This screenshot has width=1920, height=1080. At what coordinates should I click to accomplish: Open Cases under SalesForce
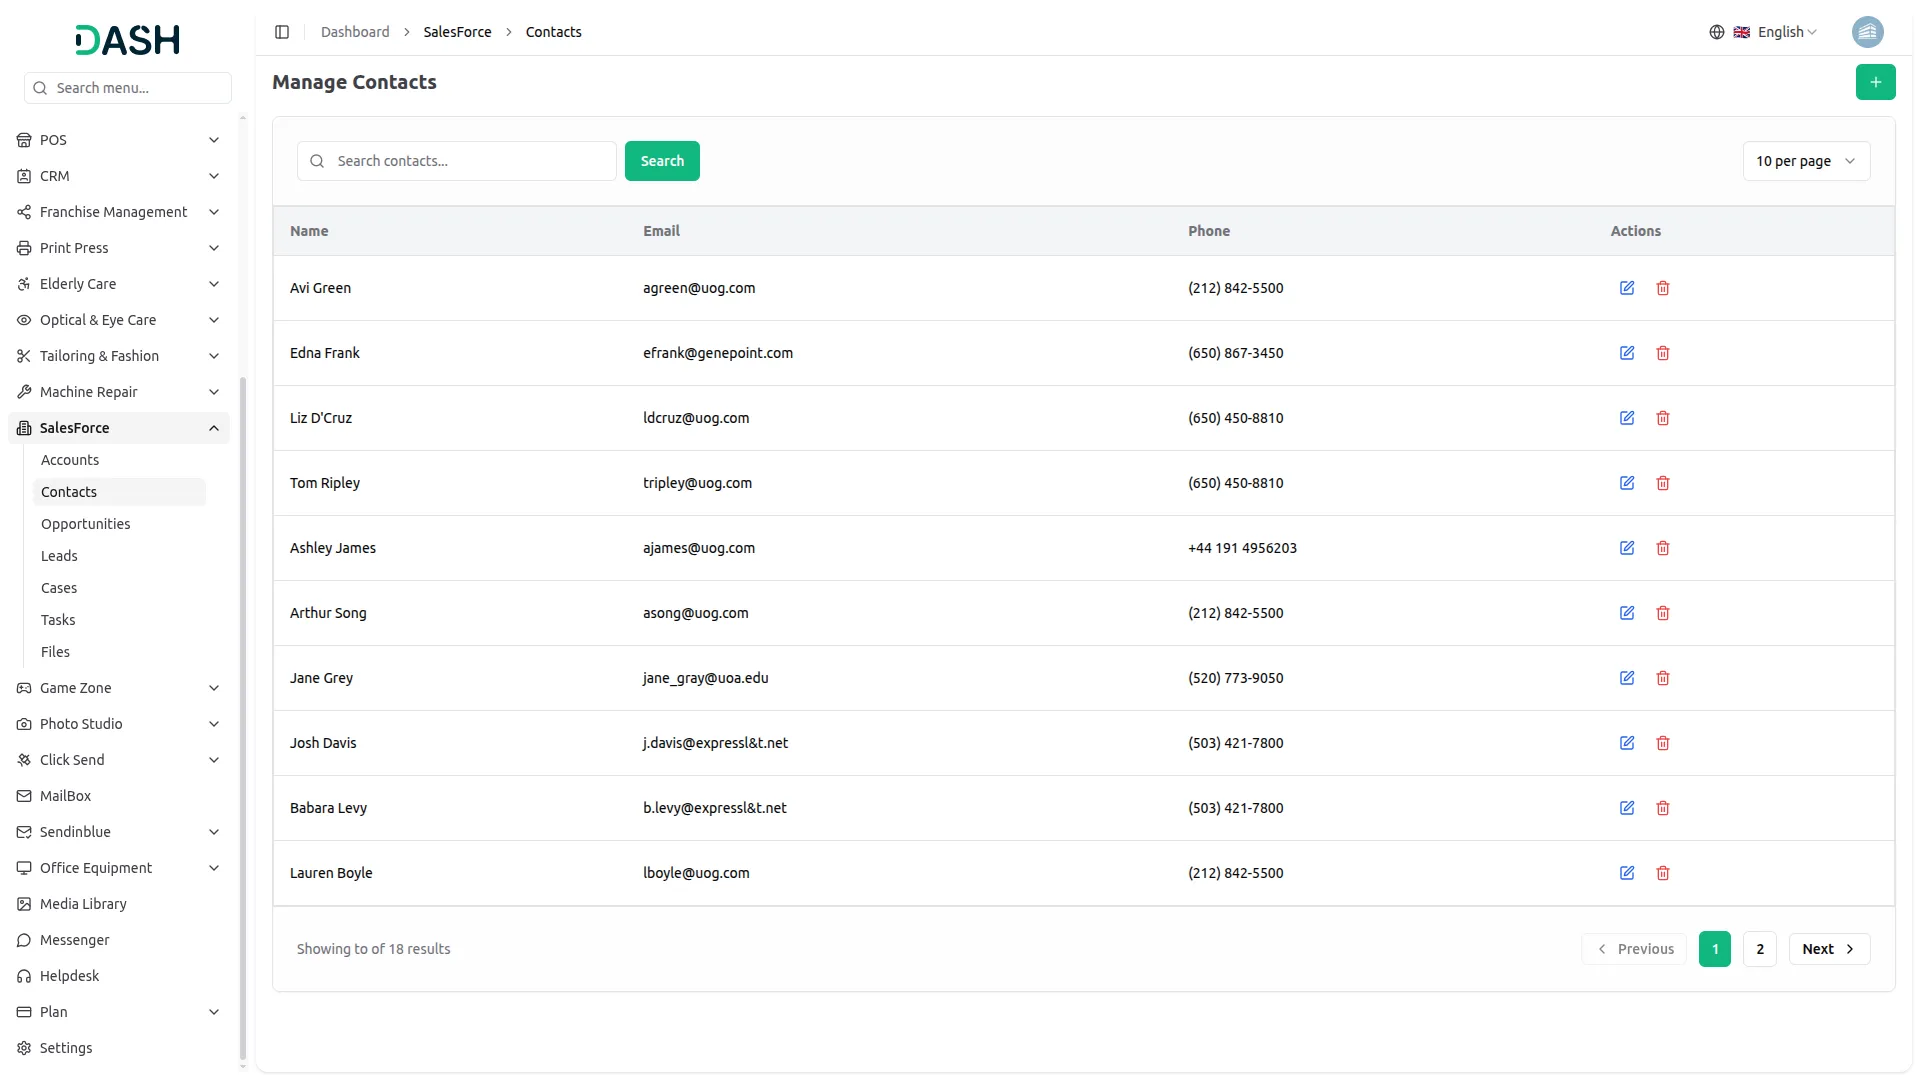119,588
